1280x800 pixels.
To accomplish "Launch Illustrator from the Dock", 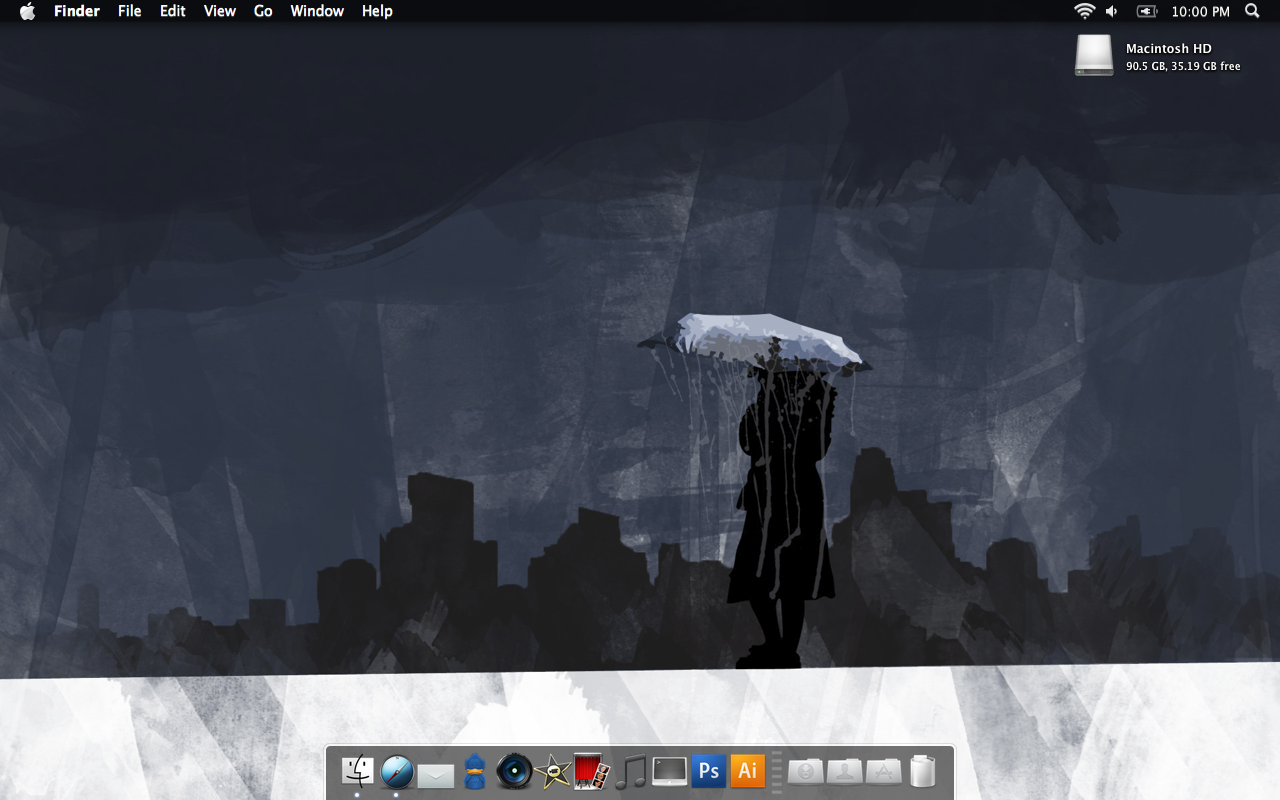I will coord(748,771).
